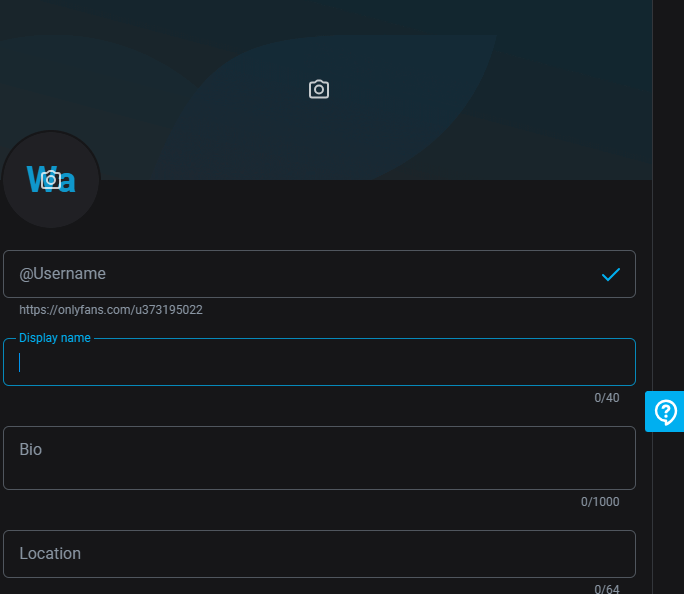Click the onlyfans.com/u373195022 profile URL
The height and width of the screenshot is (594, 684).
111,310
